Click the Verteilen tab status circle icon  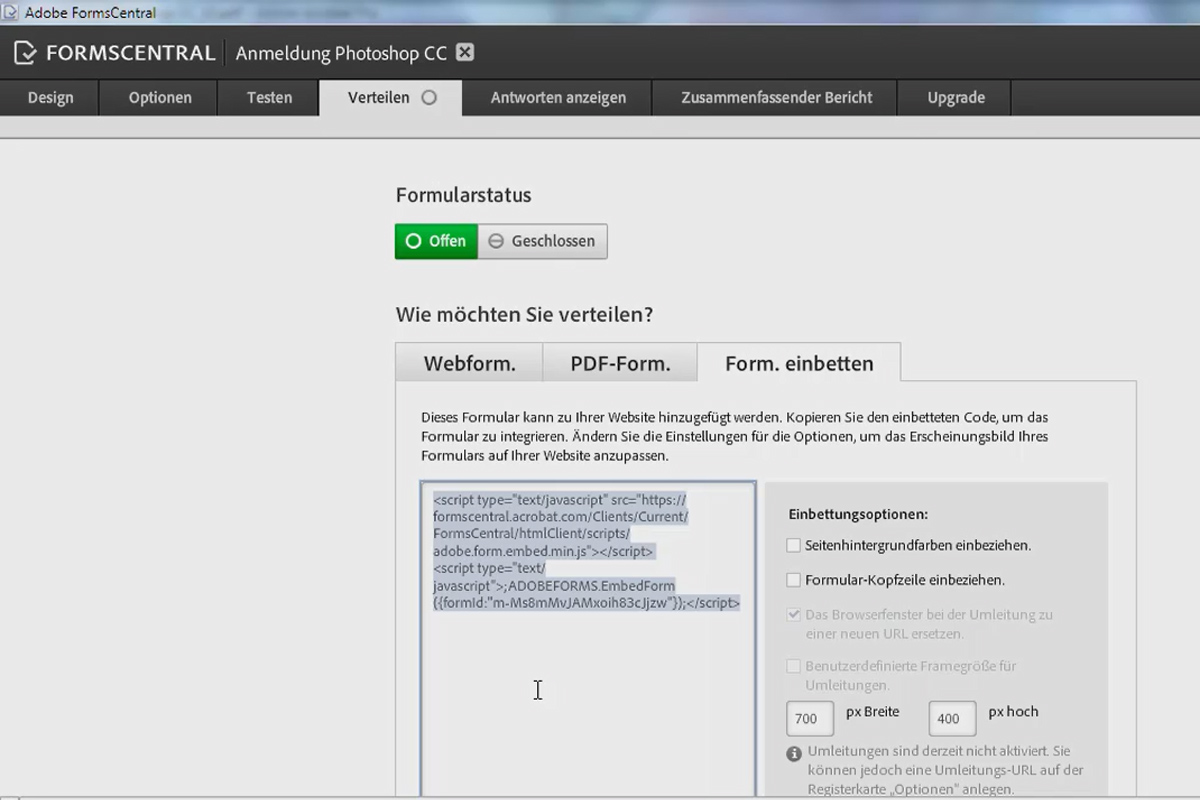(x=429, y=98)
